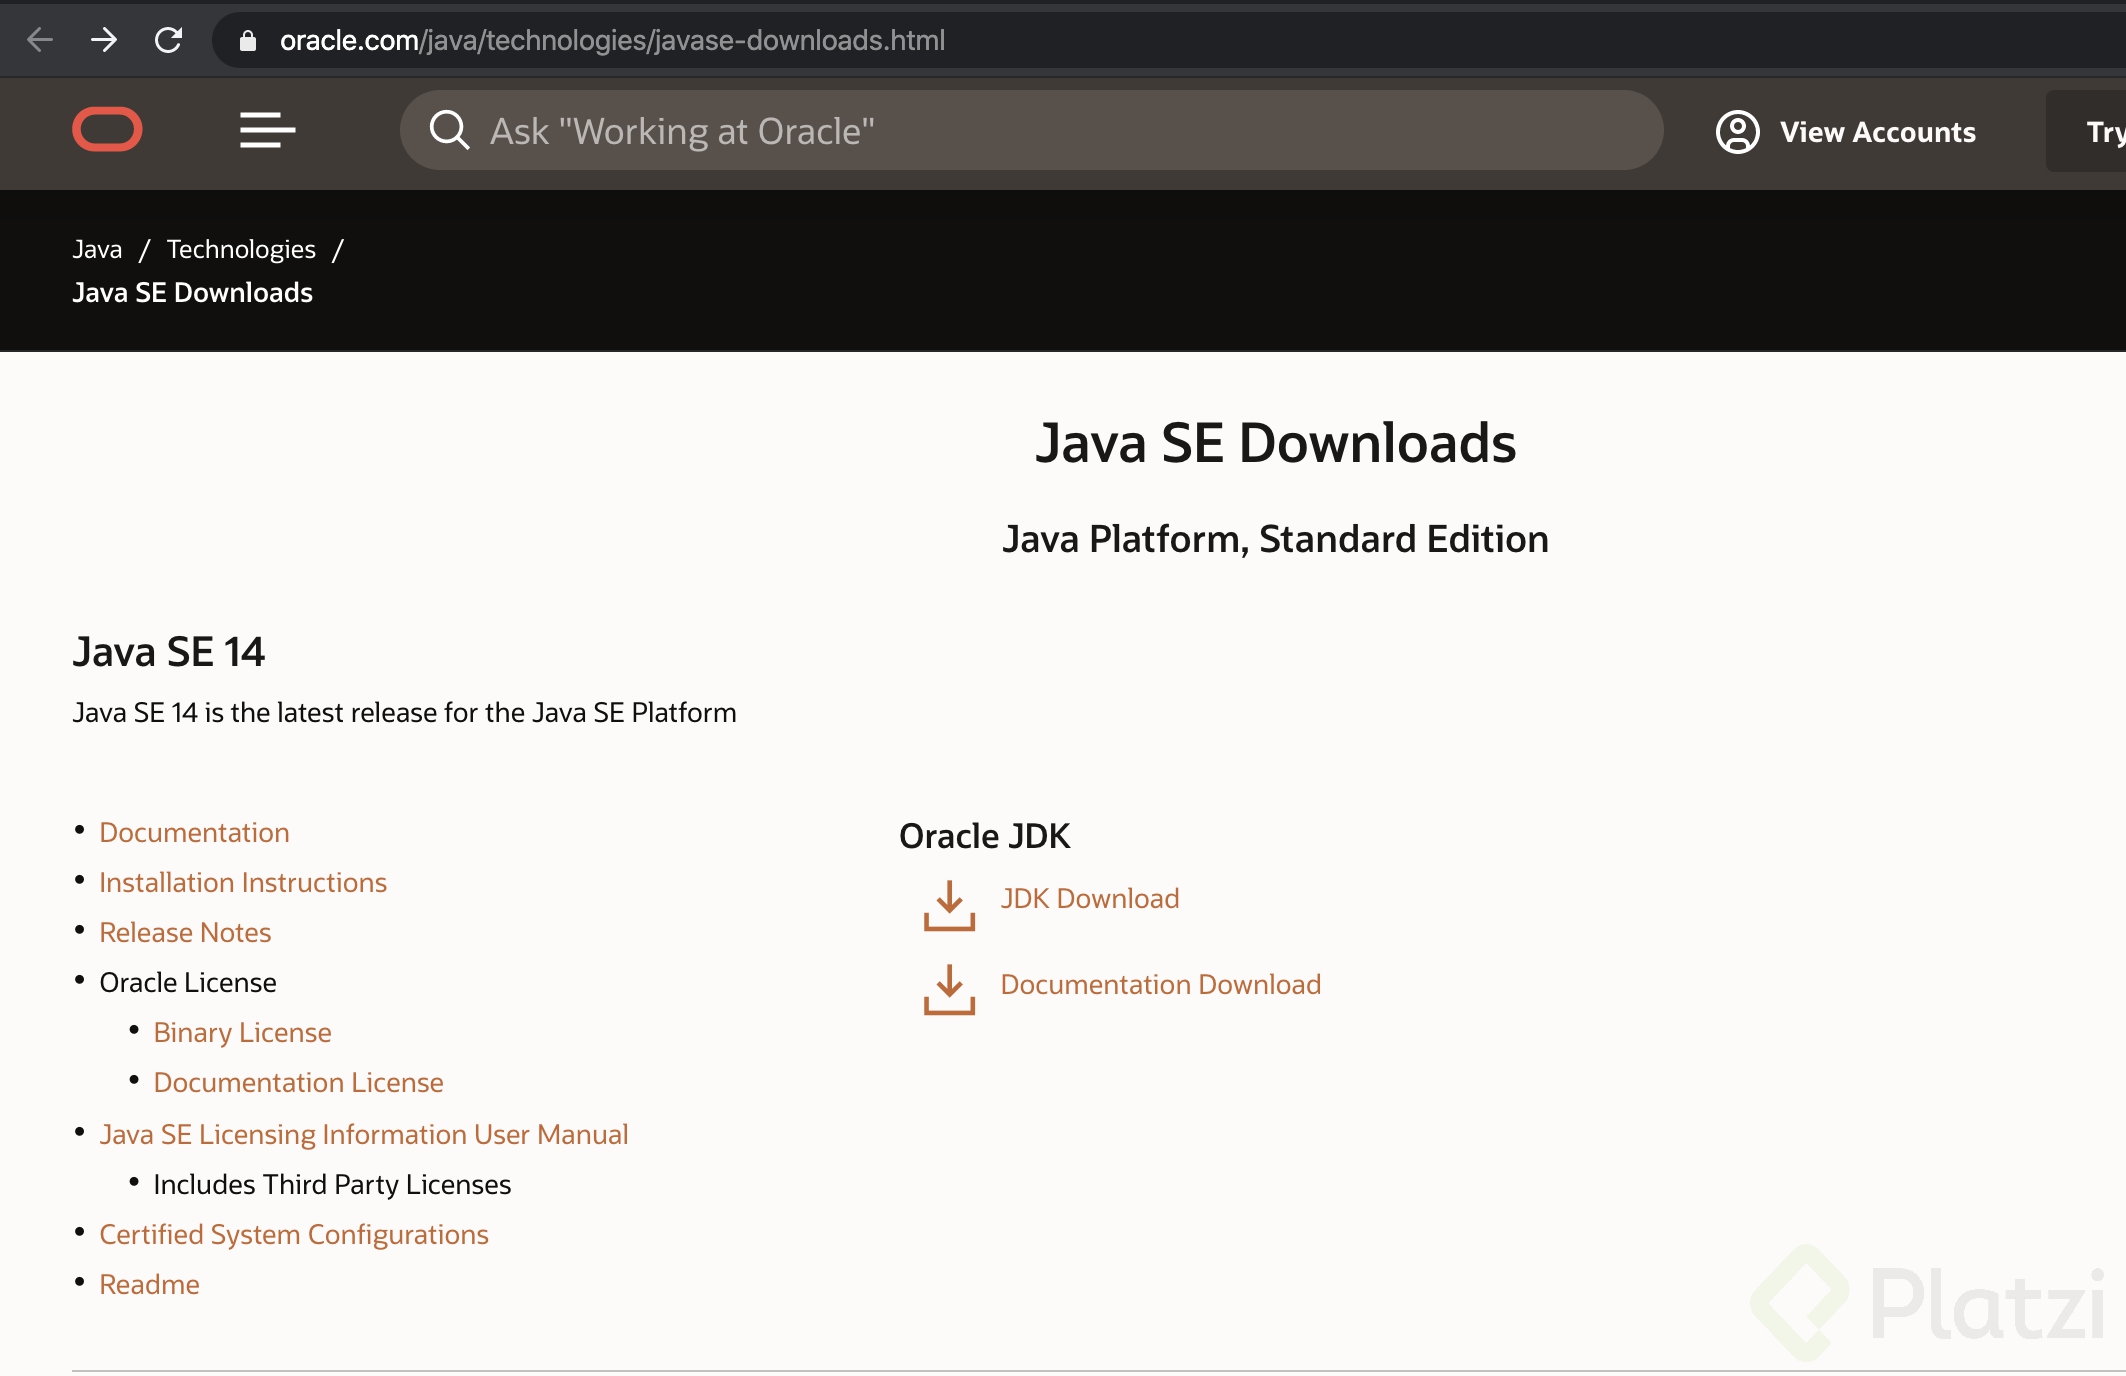Reload the page with refresh icon
This screenshot has height=1376, width=2126.
tap(168, 40)
